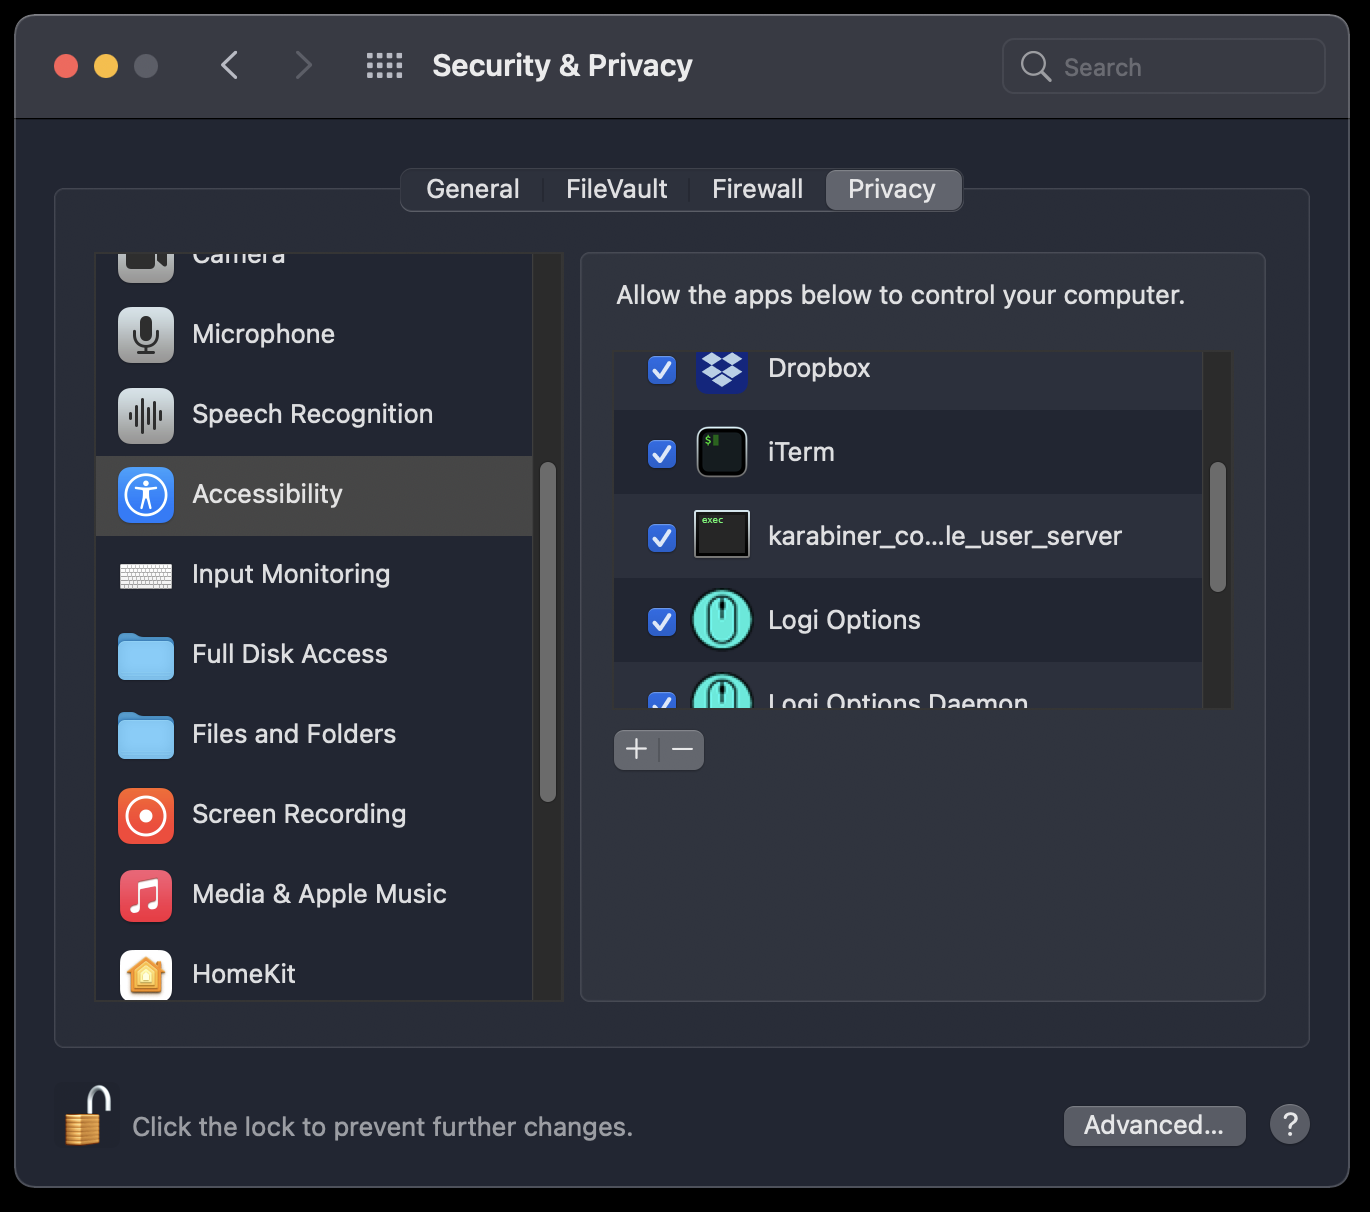Click the Dropbox app icon in the list
1370x1212 pixels.
tap(721, 369)
